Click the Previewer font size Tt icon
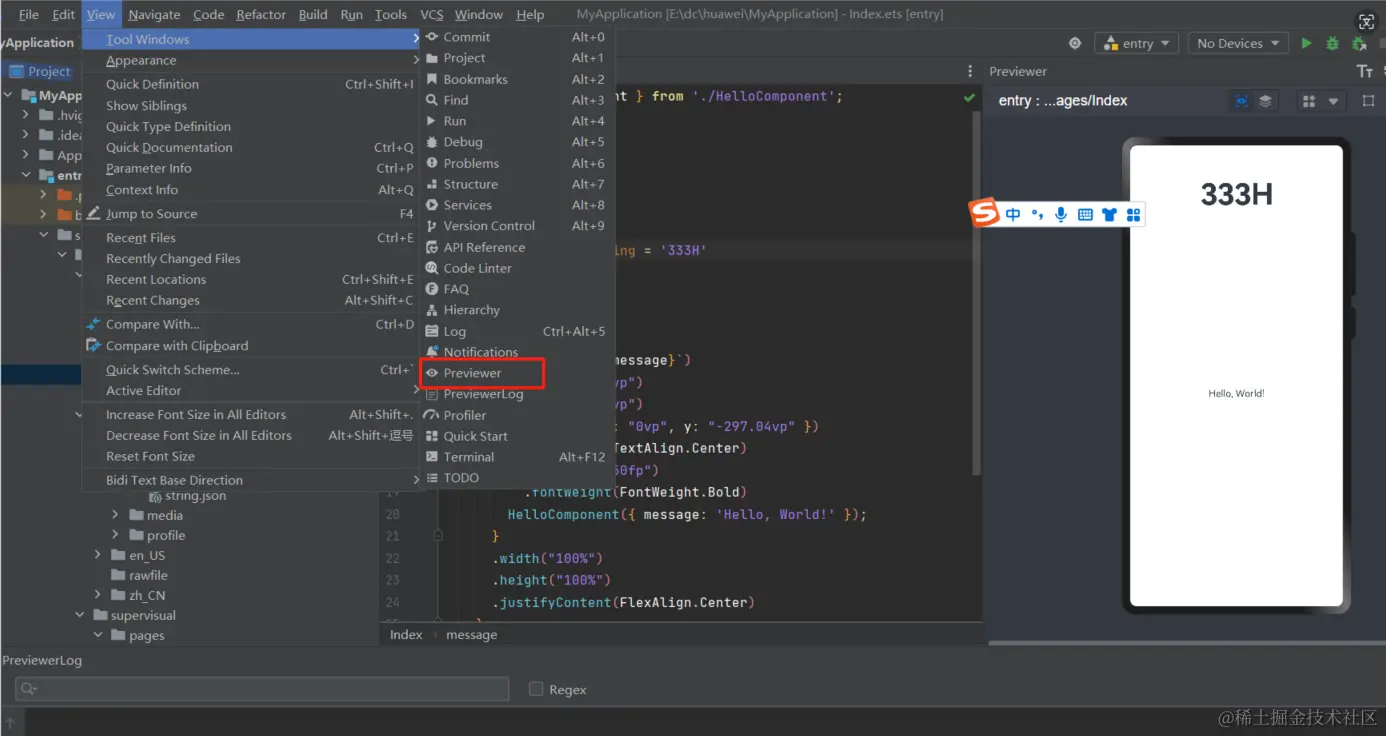This screenshot has height=736, width=1386. pyautogui.click(x=1364, y=71)
